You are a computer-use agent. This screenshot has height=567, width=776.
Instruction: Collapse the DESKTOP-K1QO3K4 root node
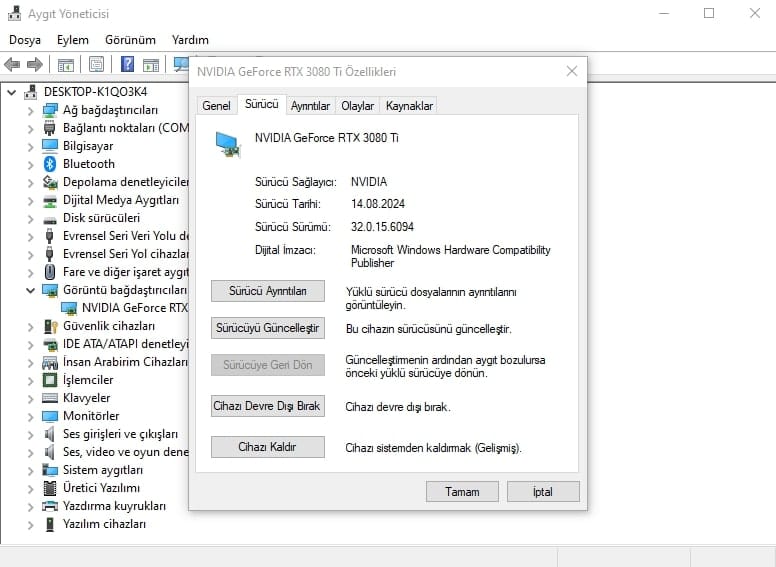click(12, 92)
